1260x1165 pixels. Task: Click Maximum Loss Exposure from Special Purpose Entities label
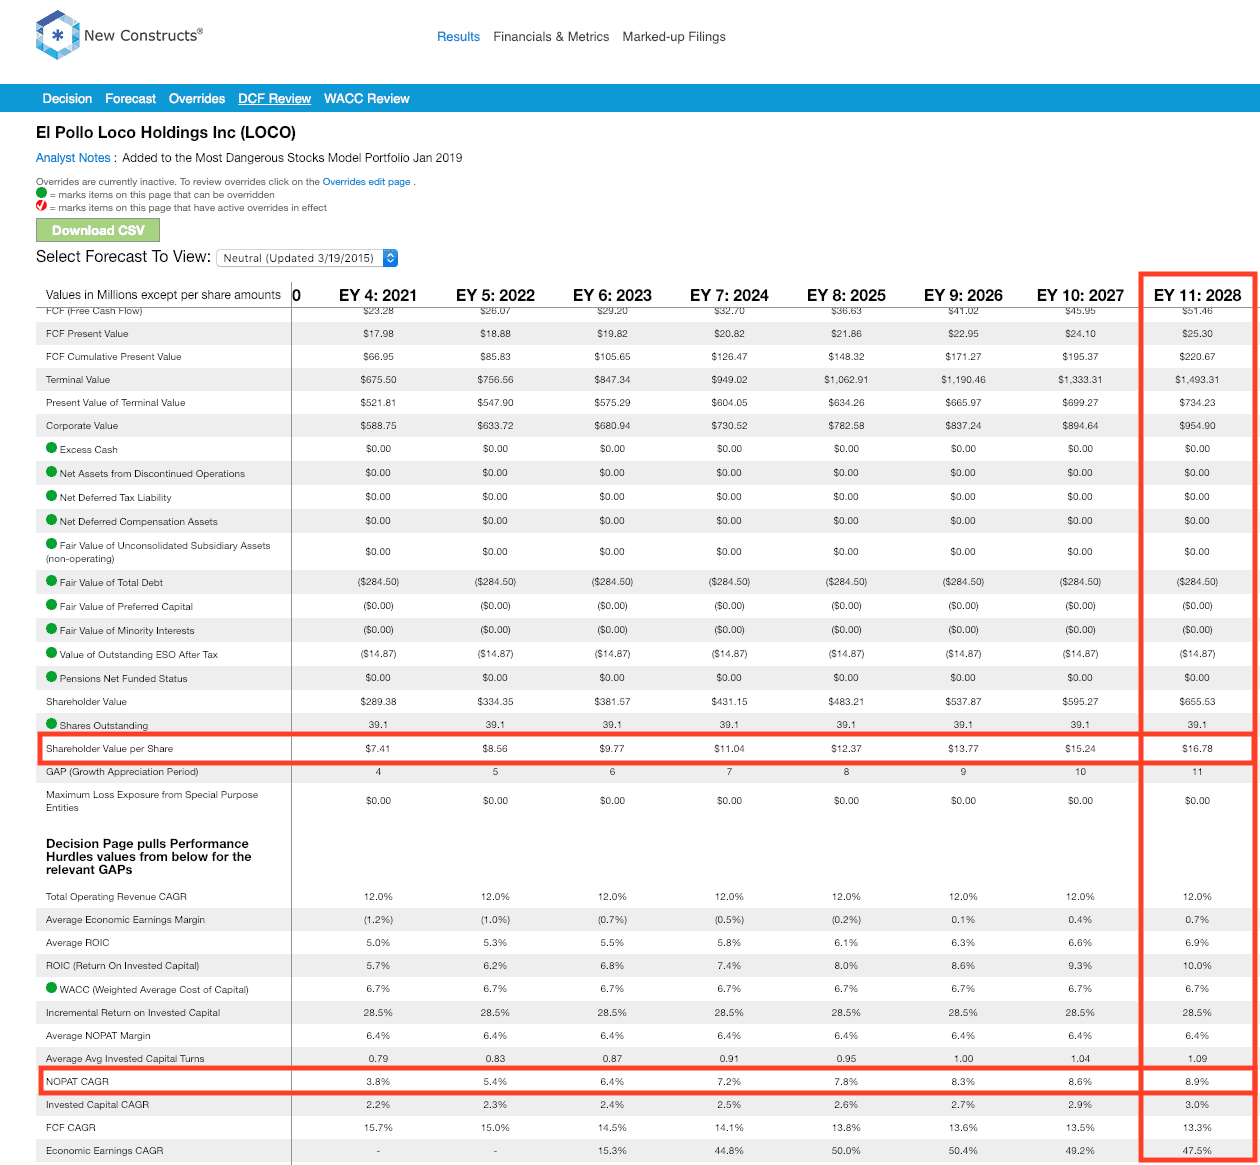[x=152, y=801]
